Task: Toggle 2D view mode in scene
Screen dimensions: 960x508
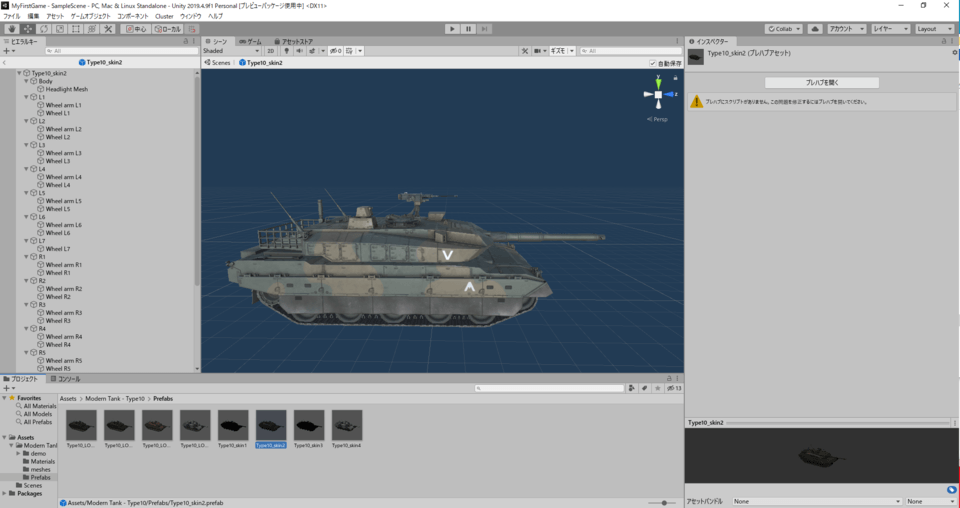Action: tap(270, 51)
